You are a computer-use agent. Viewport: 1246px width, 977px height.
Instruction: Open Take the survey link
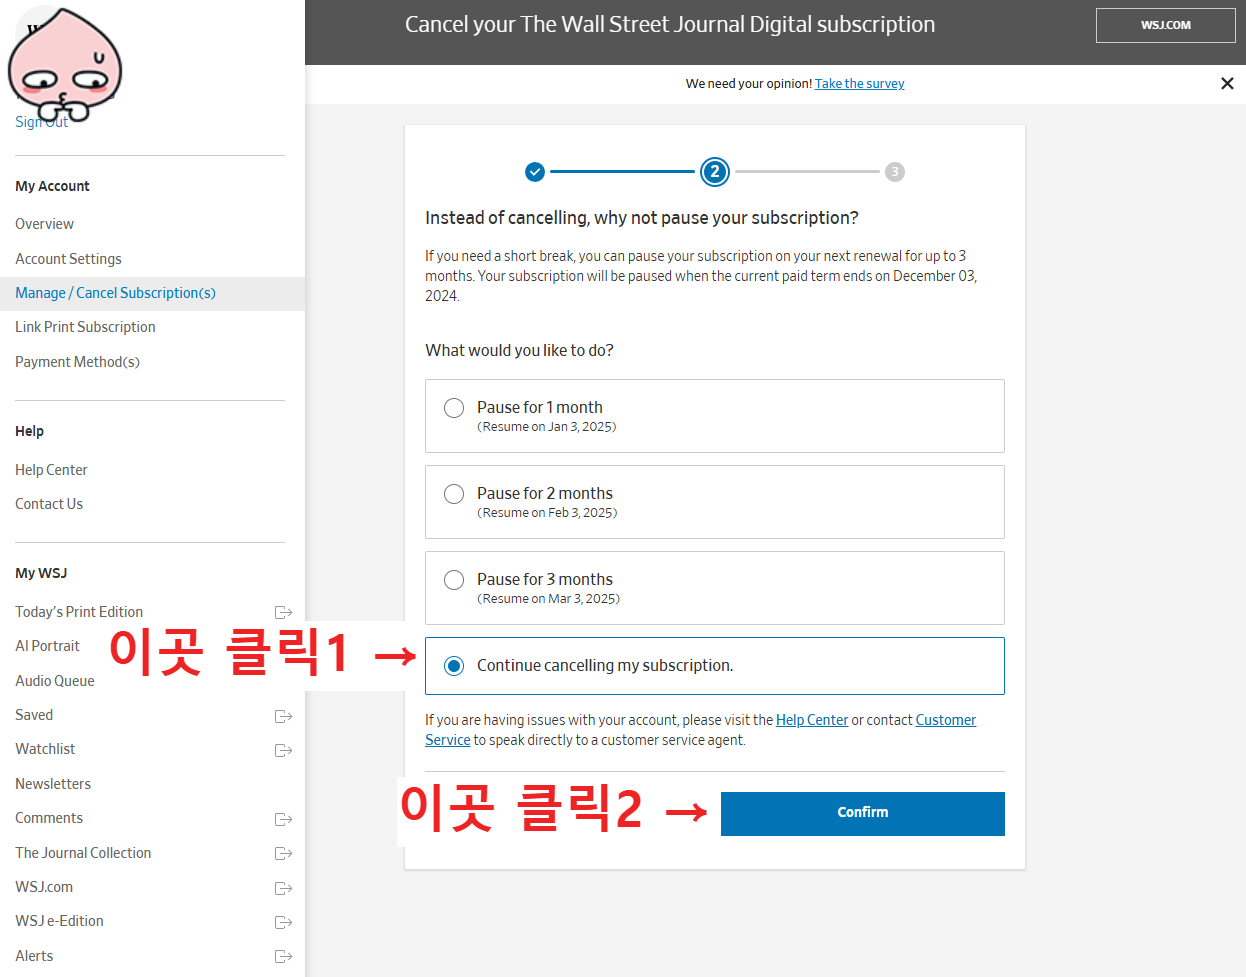(859, 84)
